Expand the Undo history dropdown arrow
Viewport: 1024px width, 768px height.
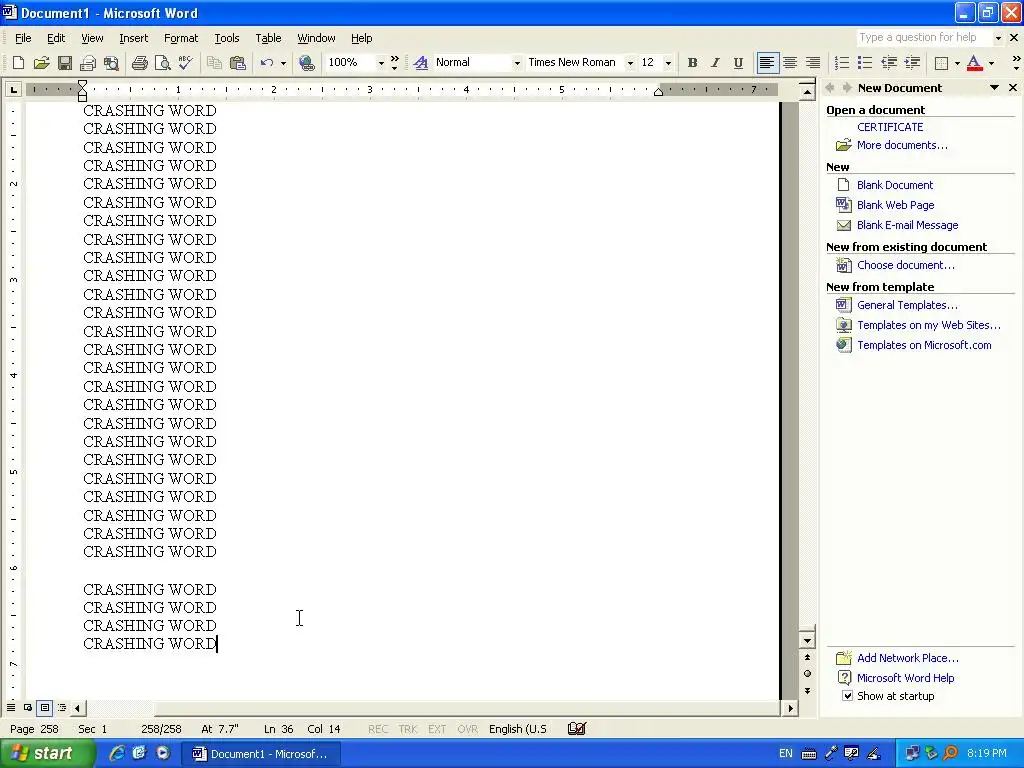point(283,63)
